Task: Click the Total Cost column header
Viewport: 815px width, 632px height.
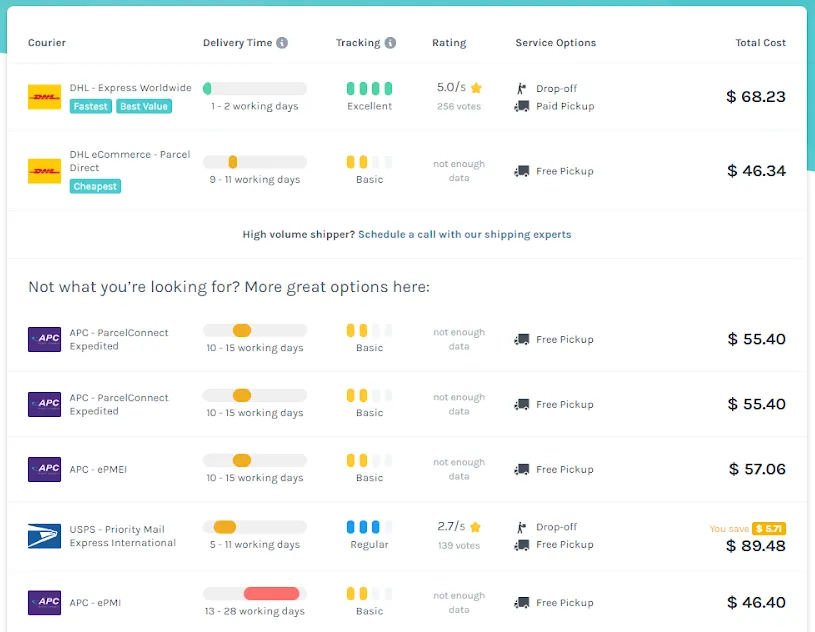Action: pyautogui.click(x=760, y=43)
